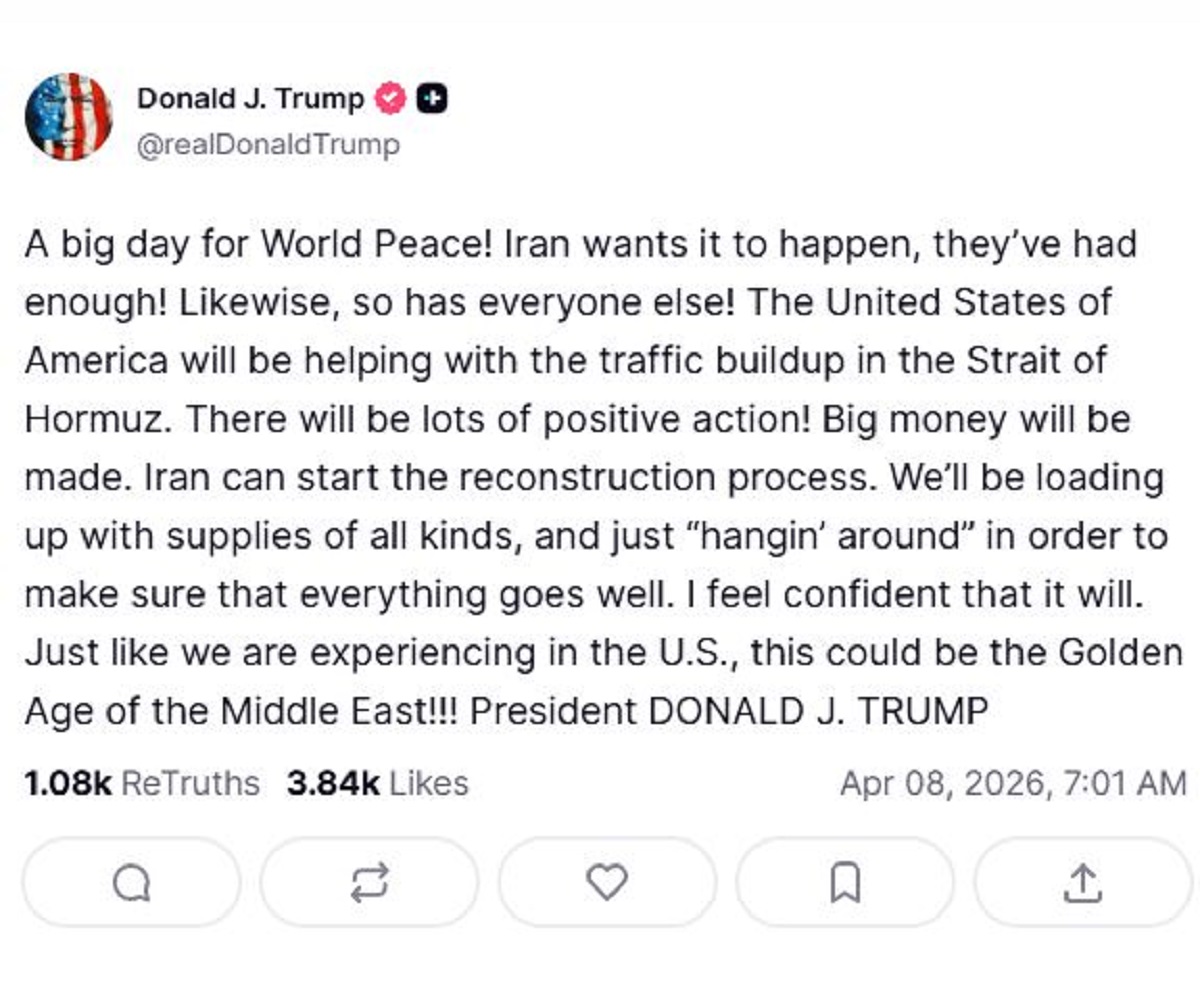
Task: Click the ReTruth arrows icon
Action: (x=372, y=881)
